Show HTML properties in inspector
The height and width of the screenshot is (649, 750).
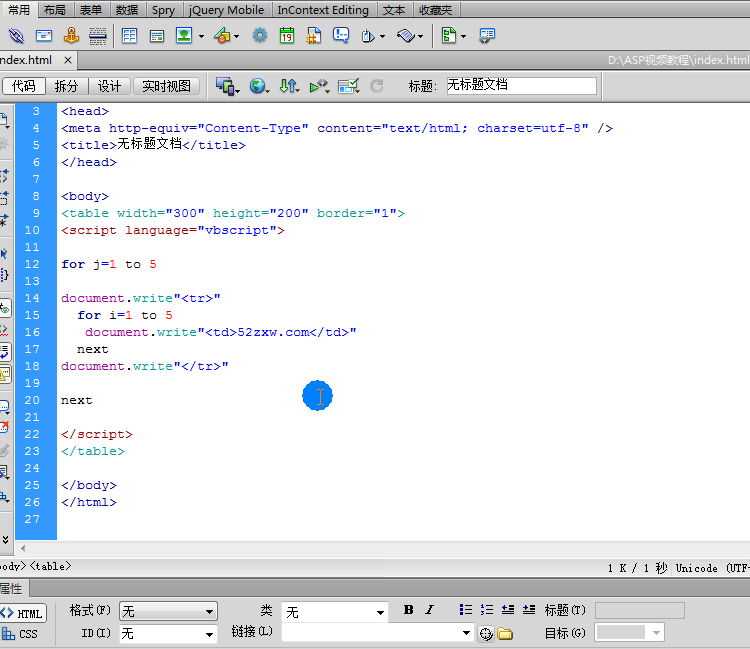click(23, 613)
